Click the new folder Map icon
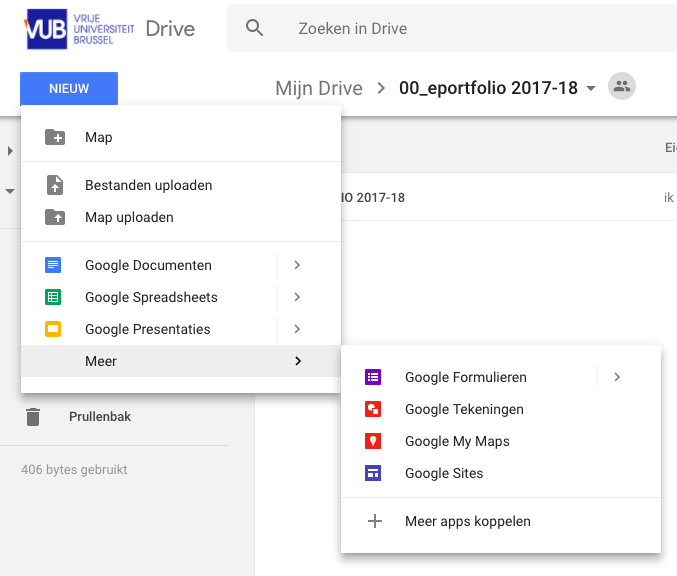This screenshot has height=576, width=677. (55, 137)
